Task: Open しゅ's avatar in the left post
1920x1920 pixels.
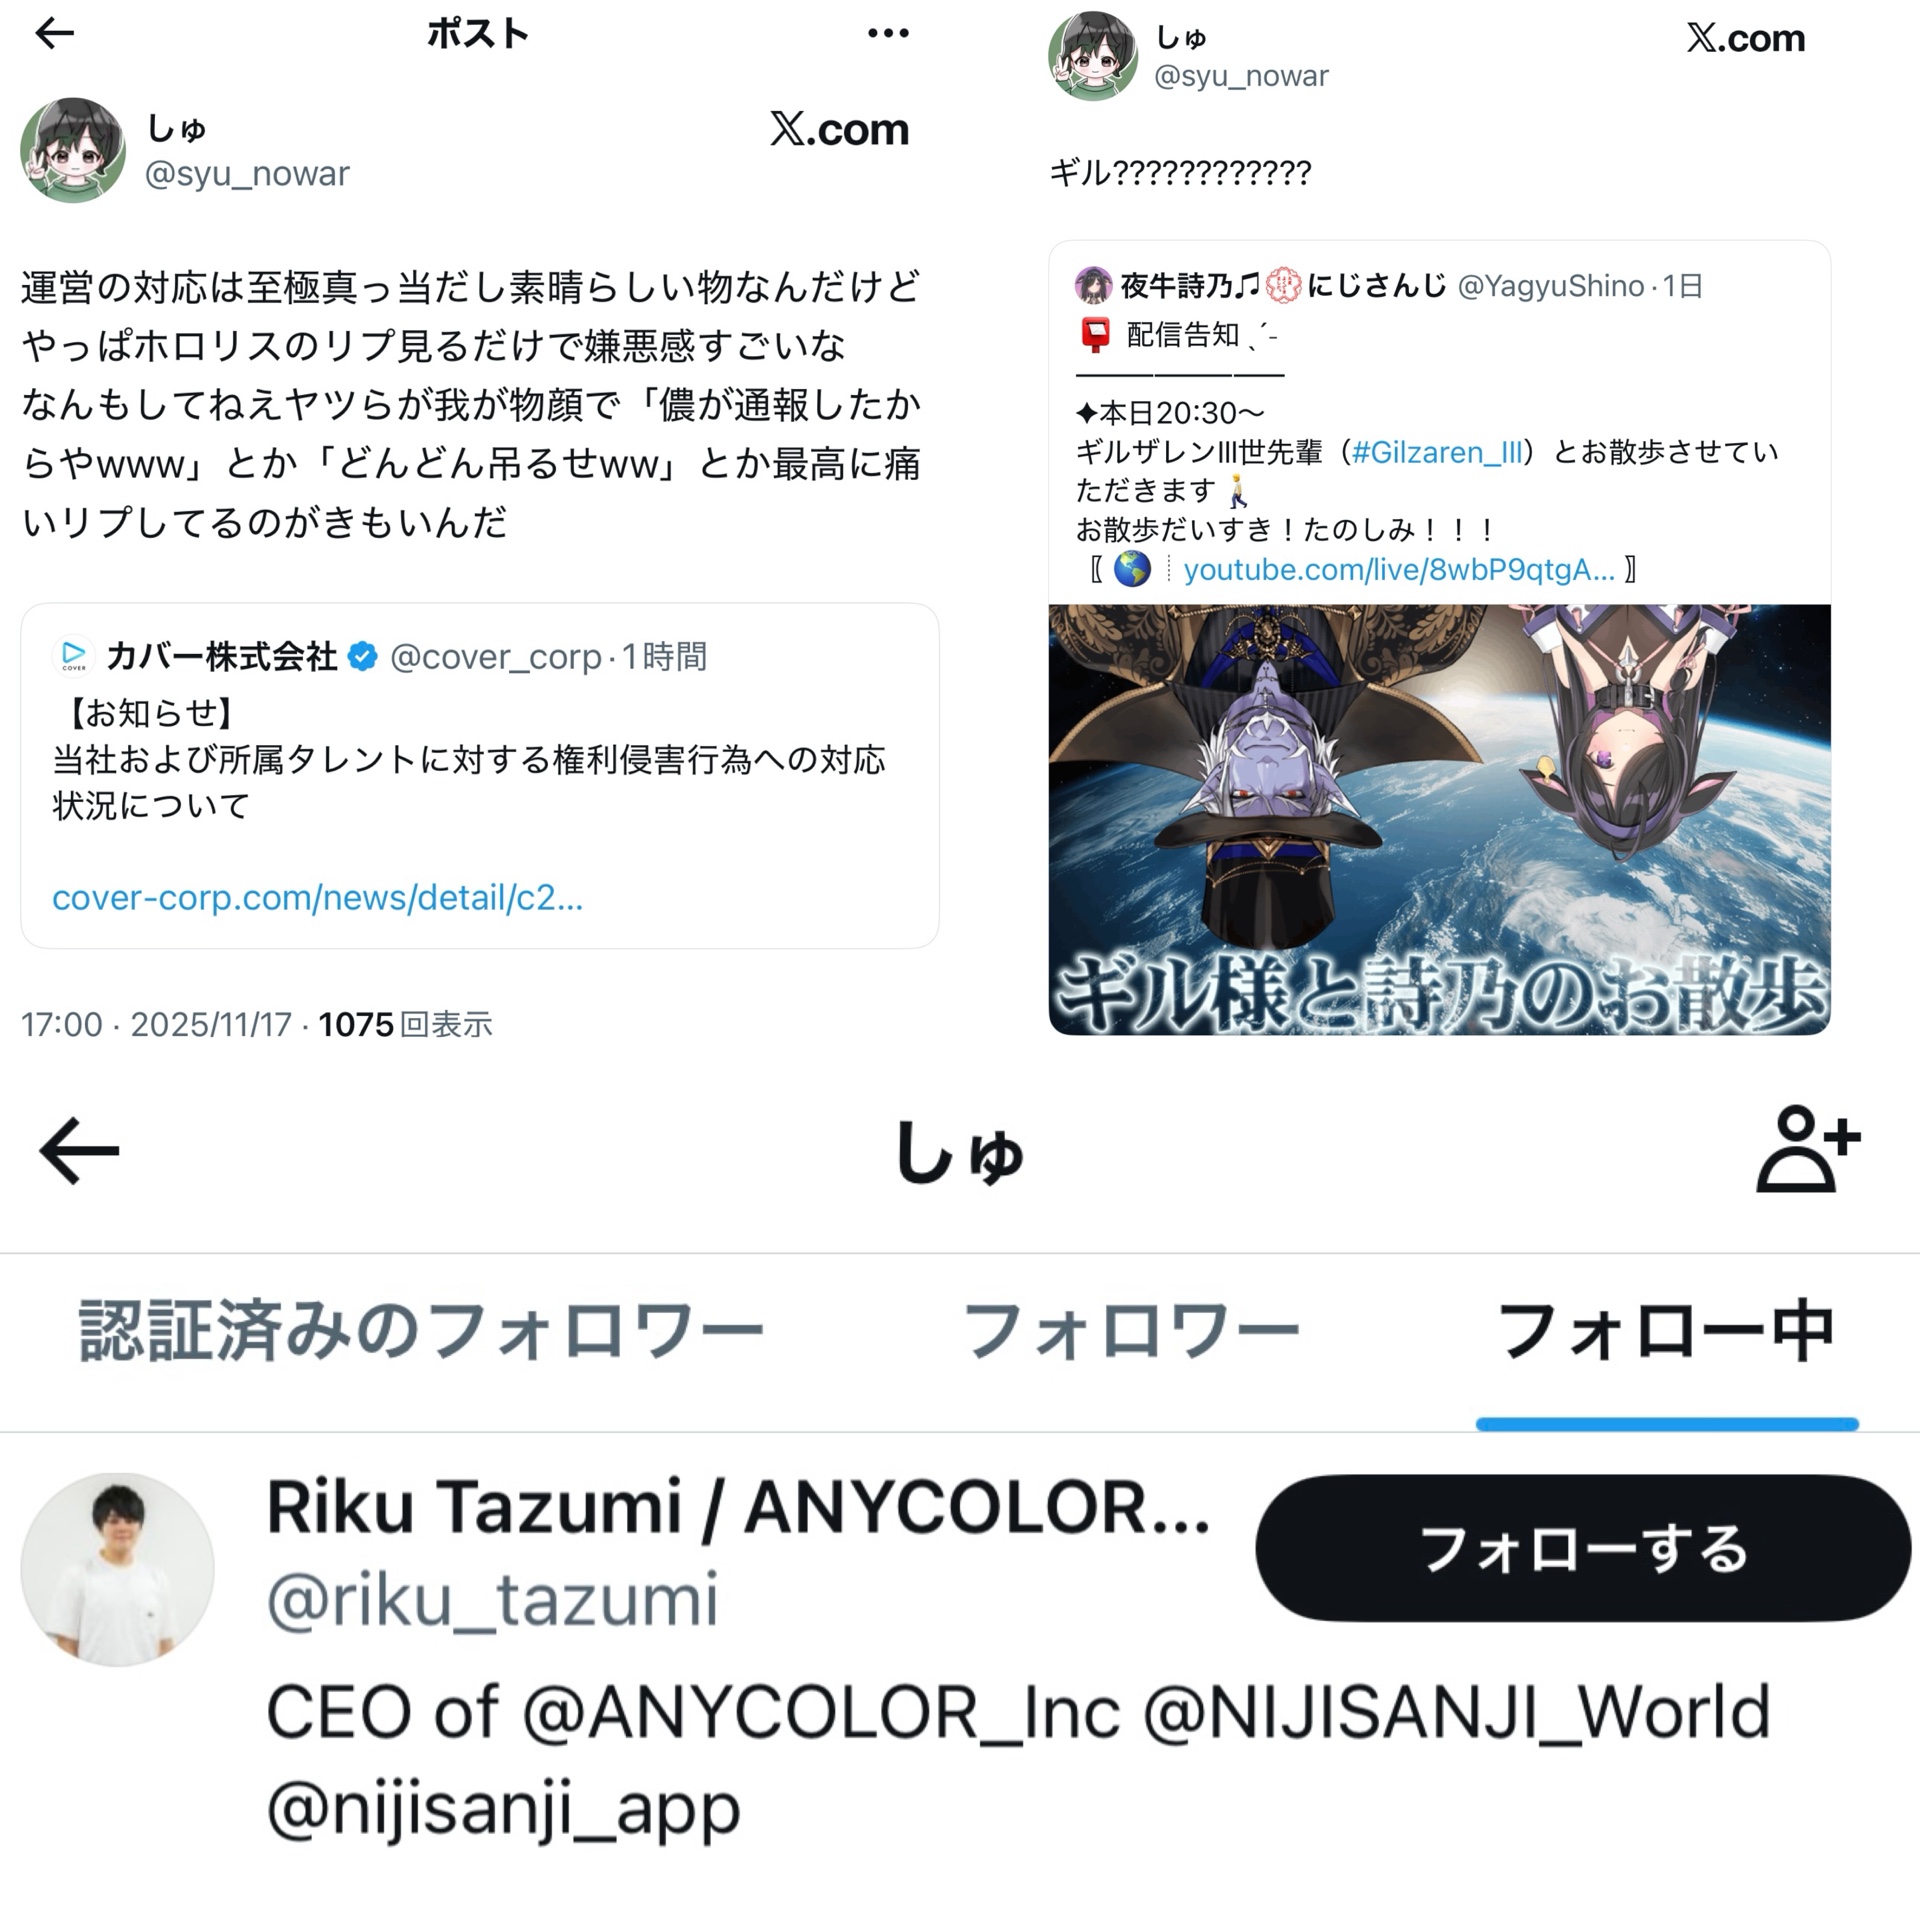Action: click(72, 150)
